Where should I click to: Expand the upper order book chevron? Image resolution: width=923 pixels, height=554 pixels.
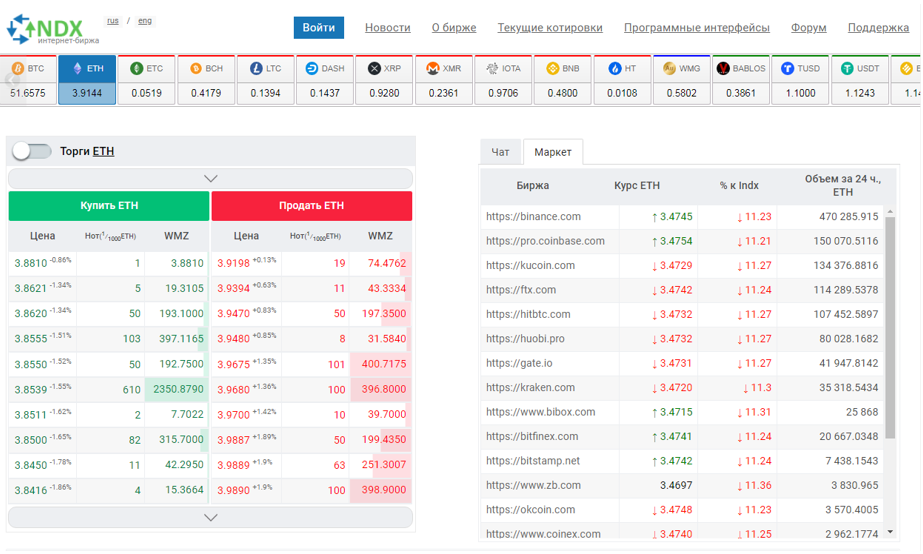coord(210,178)
